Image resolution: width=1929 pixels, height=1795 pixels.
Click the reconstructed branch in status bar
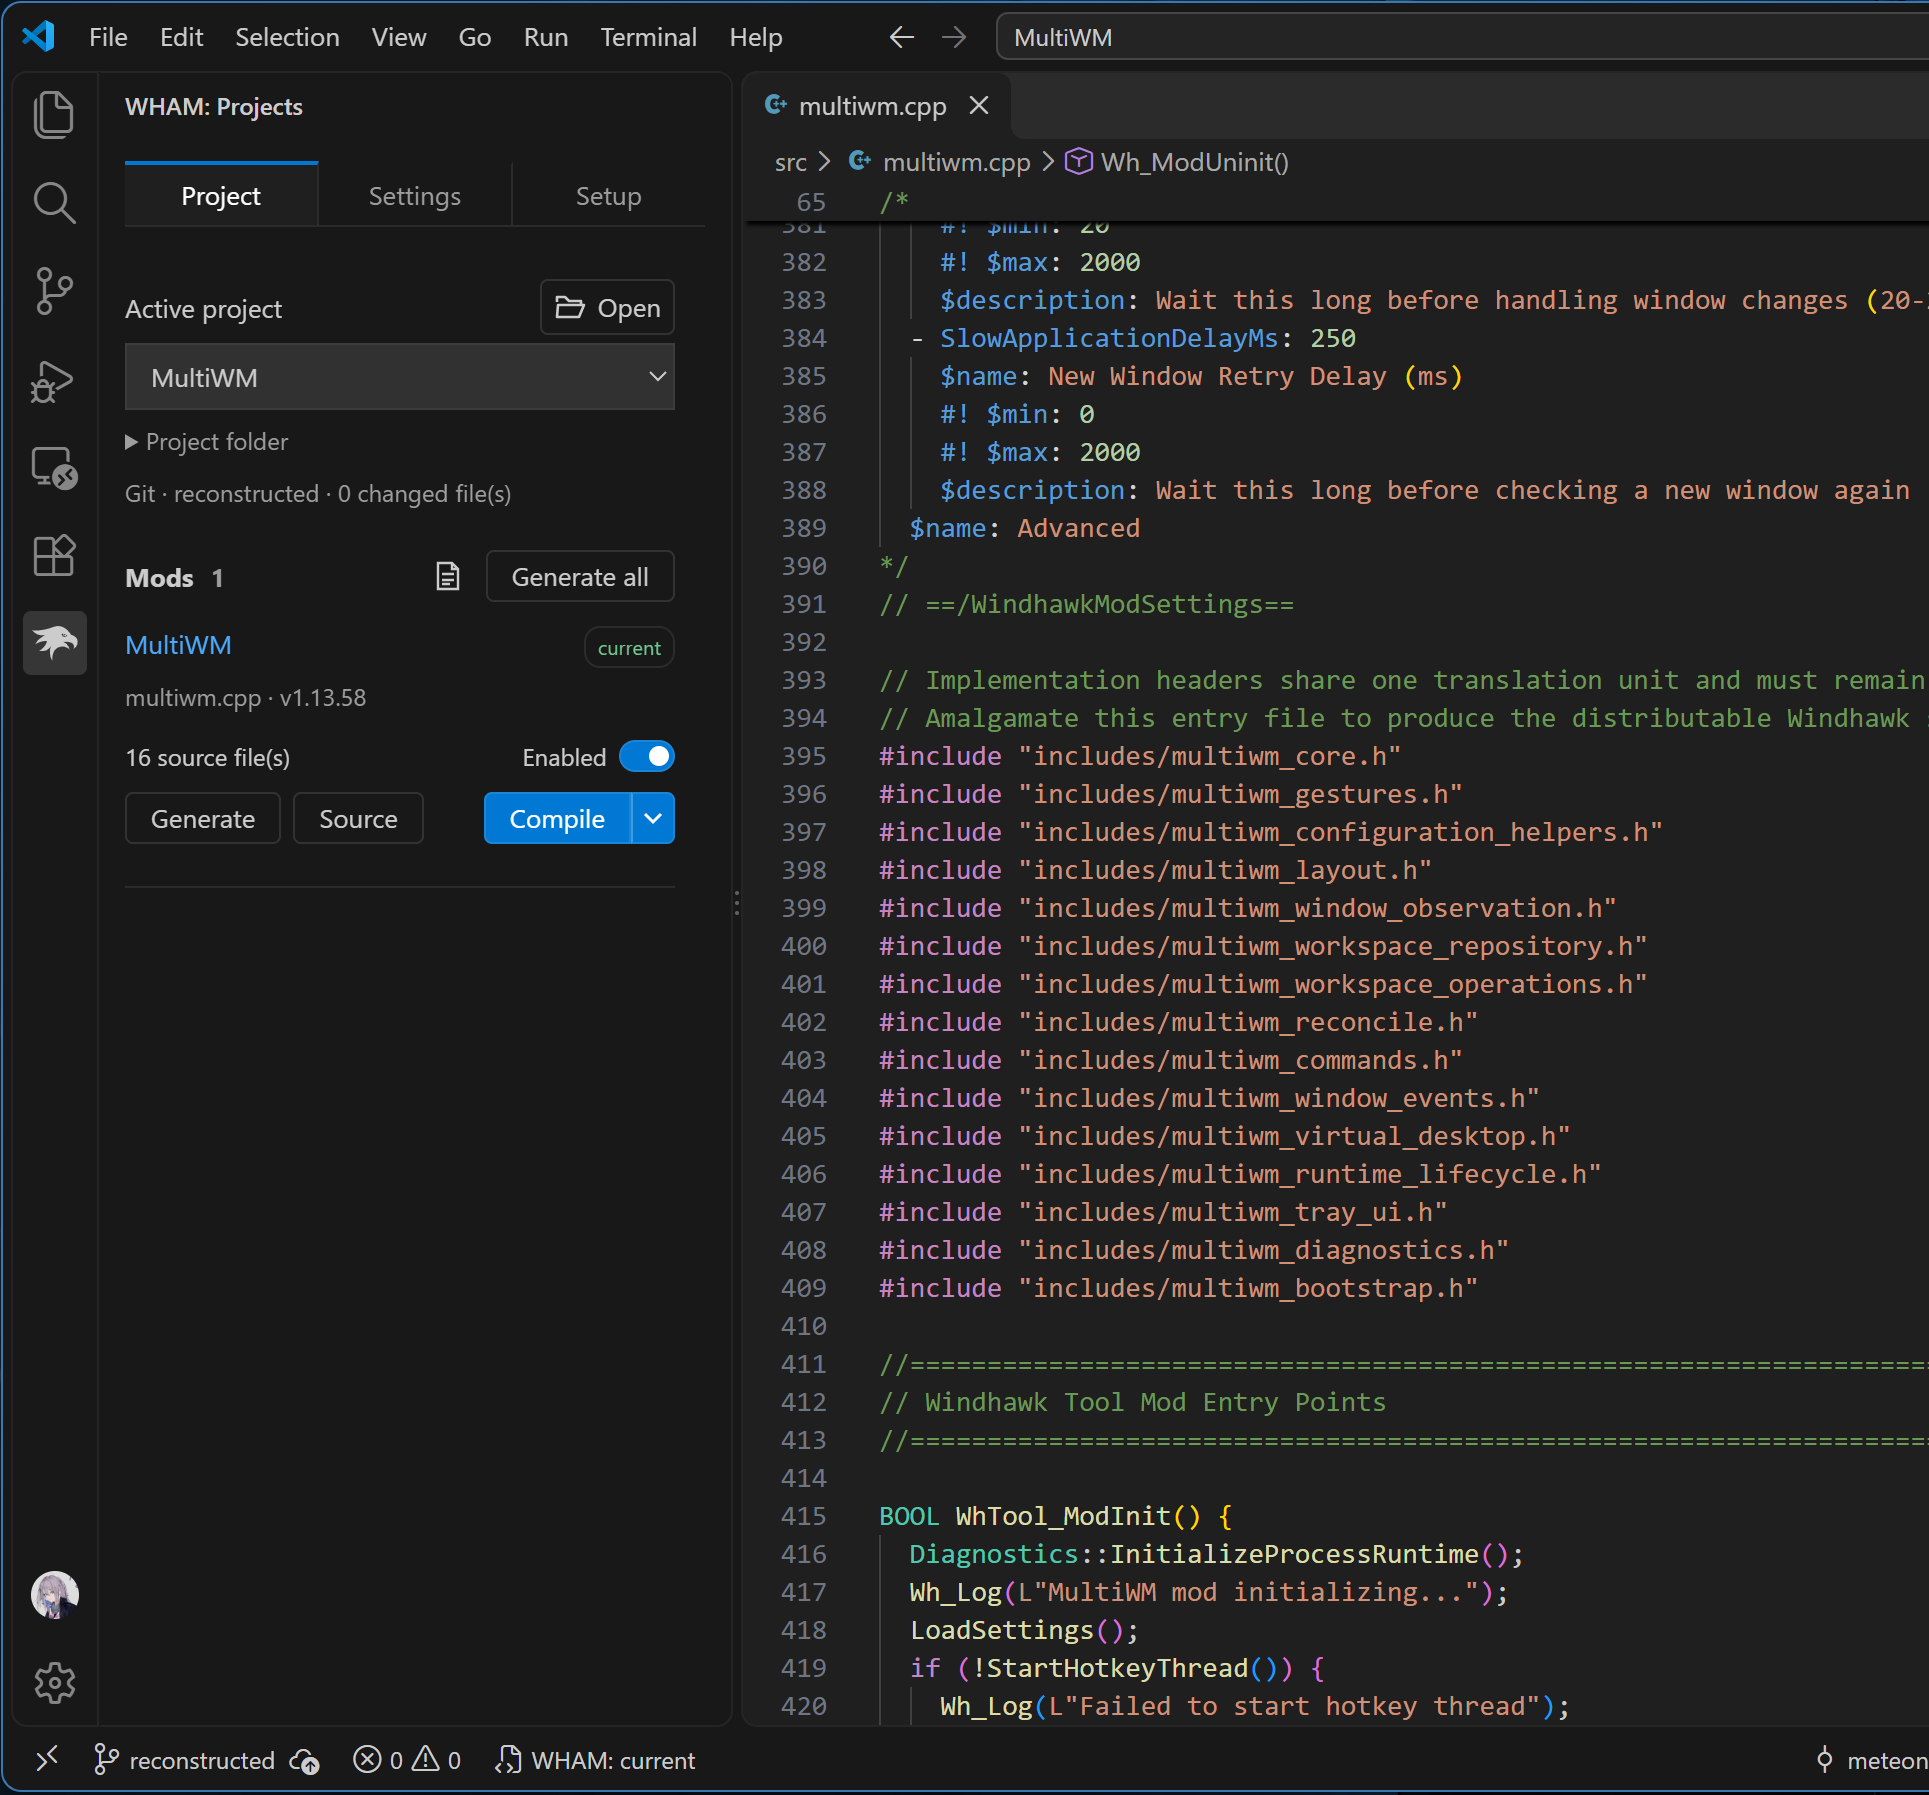point(184,1760)
